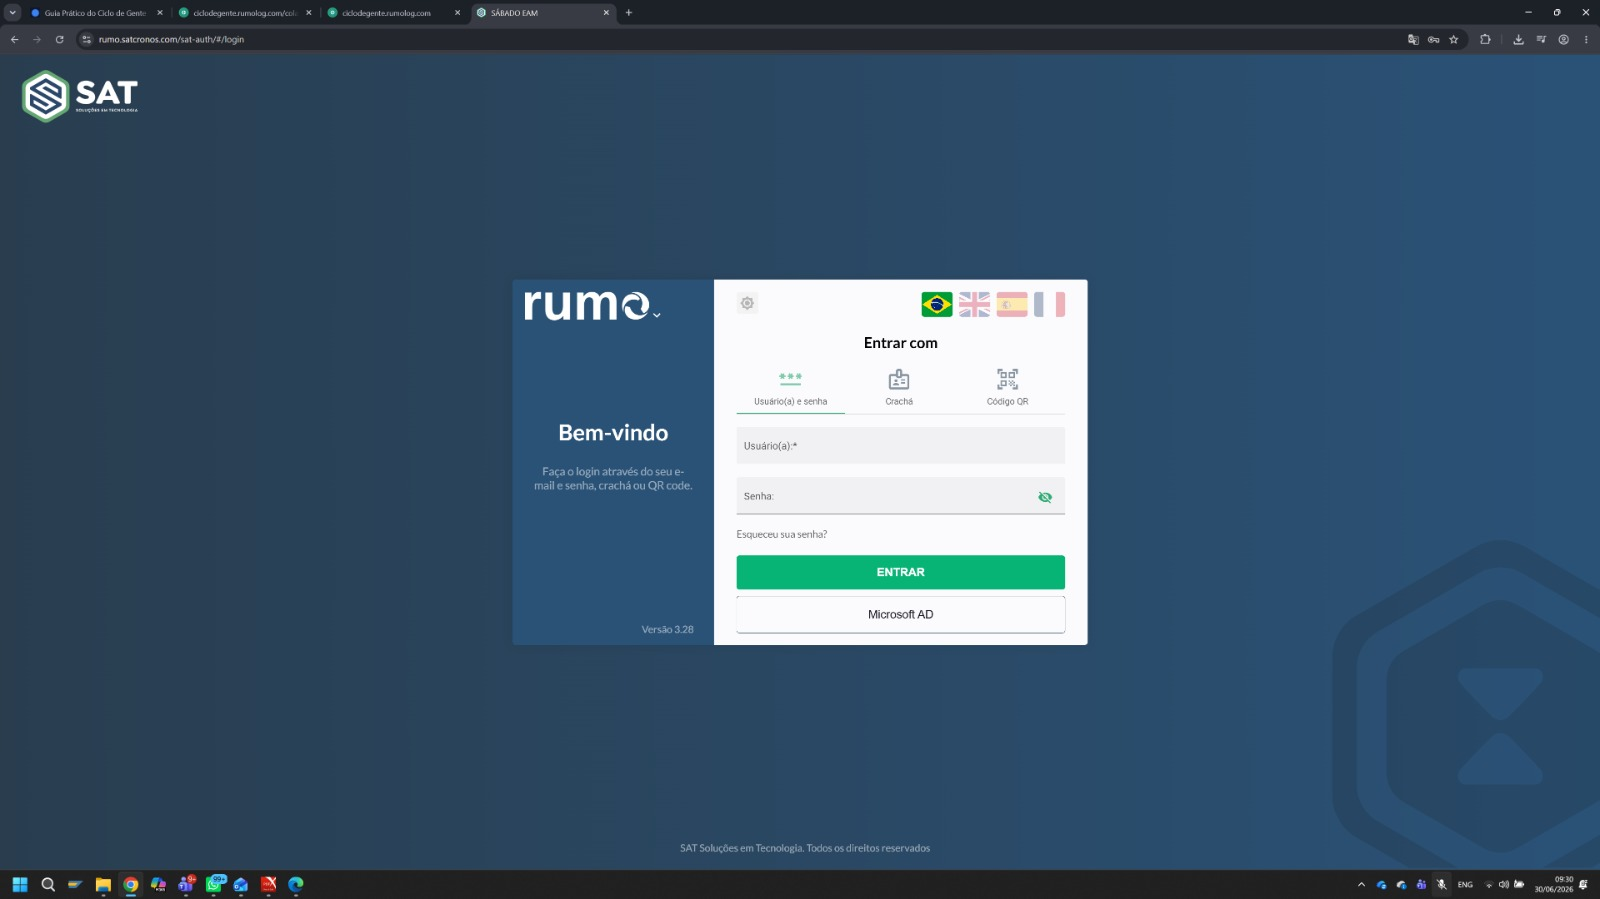This screenshot has height=899, width=1600.
Task: Open Google Chrome from the taskbar
Action: point(131,884)
